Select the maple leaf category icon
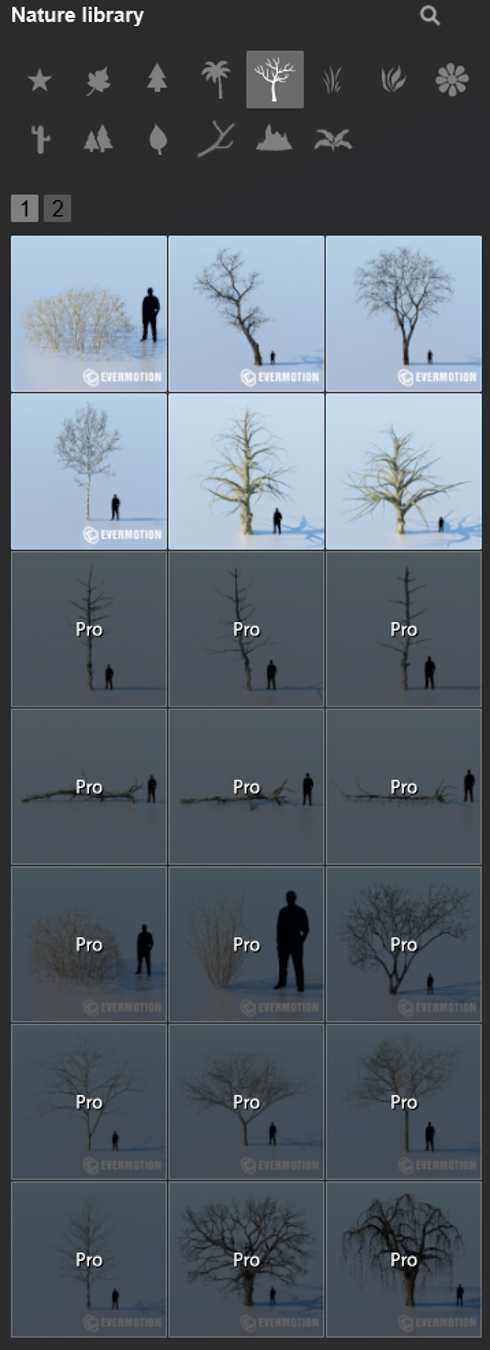The width and height of the screenshot is (490, 1350). click(x=98, y=80)
